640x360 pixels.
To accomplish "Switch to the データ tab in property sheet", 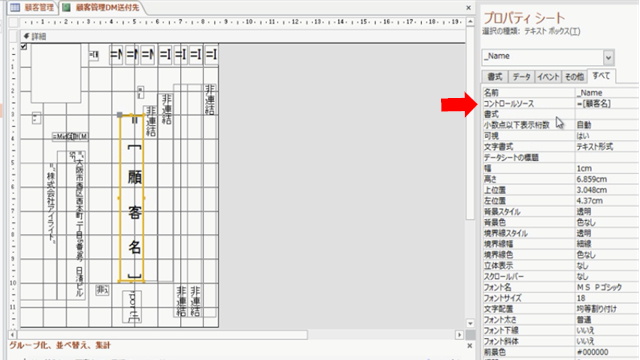I will [x=521, y=77].
